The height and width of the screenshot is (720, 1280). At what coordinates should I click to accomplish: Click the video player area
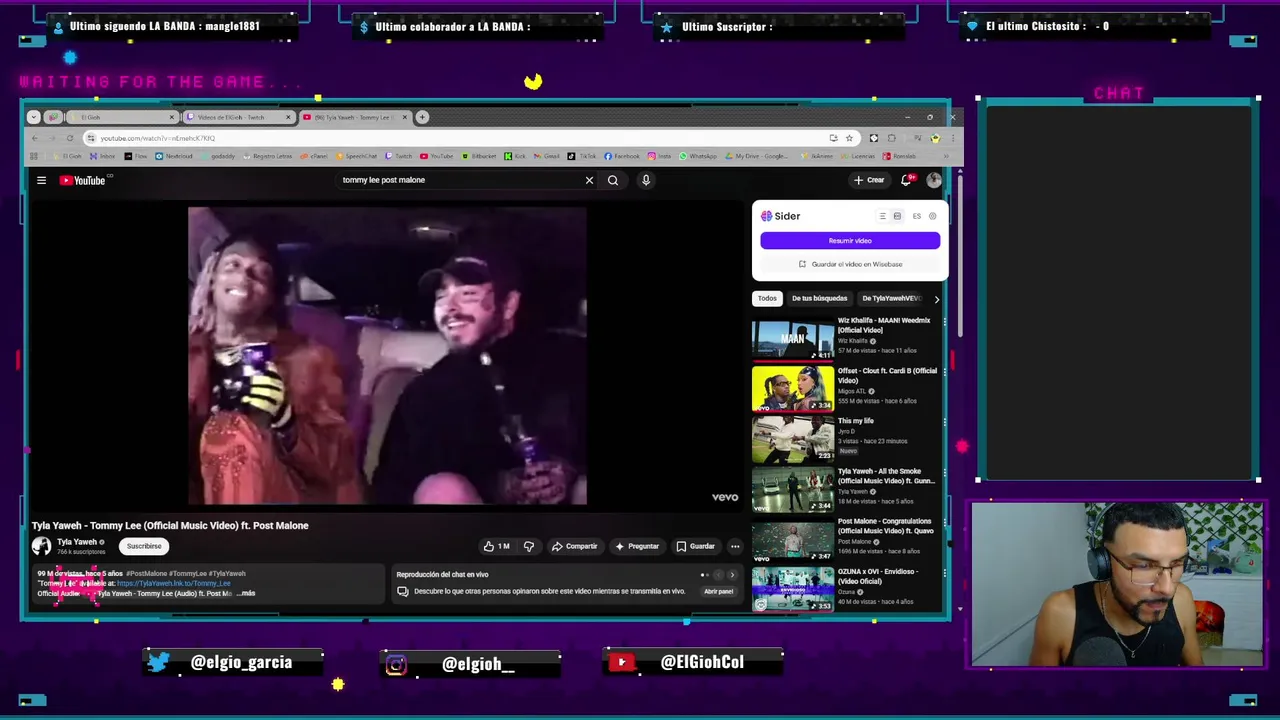click(x=387, y=356)
